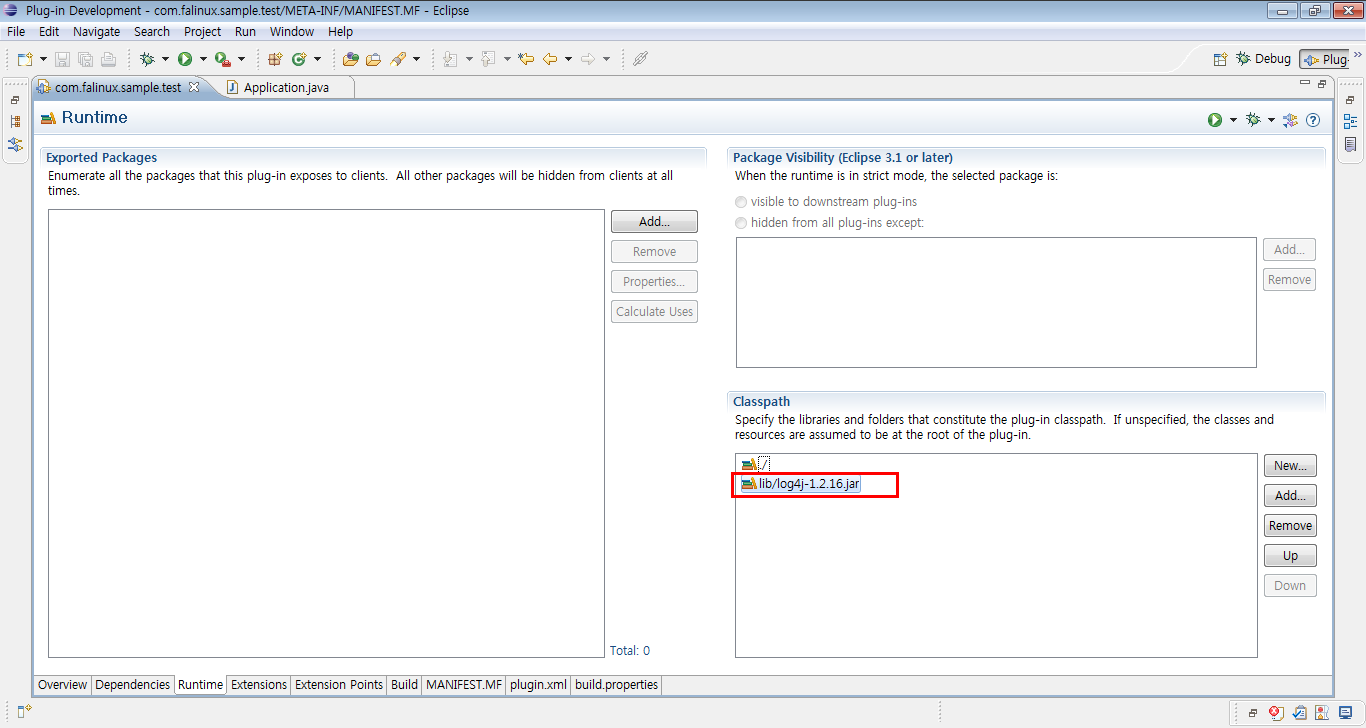Click the New wizard toolbar icon
The height and width of the screenshot is (728, 1366).
(x=25, y=59)
